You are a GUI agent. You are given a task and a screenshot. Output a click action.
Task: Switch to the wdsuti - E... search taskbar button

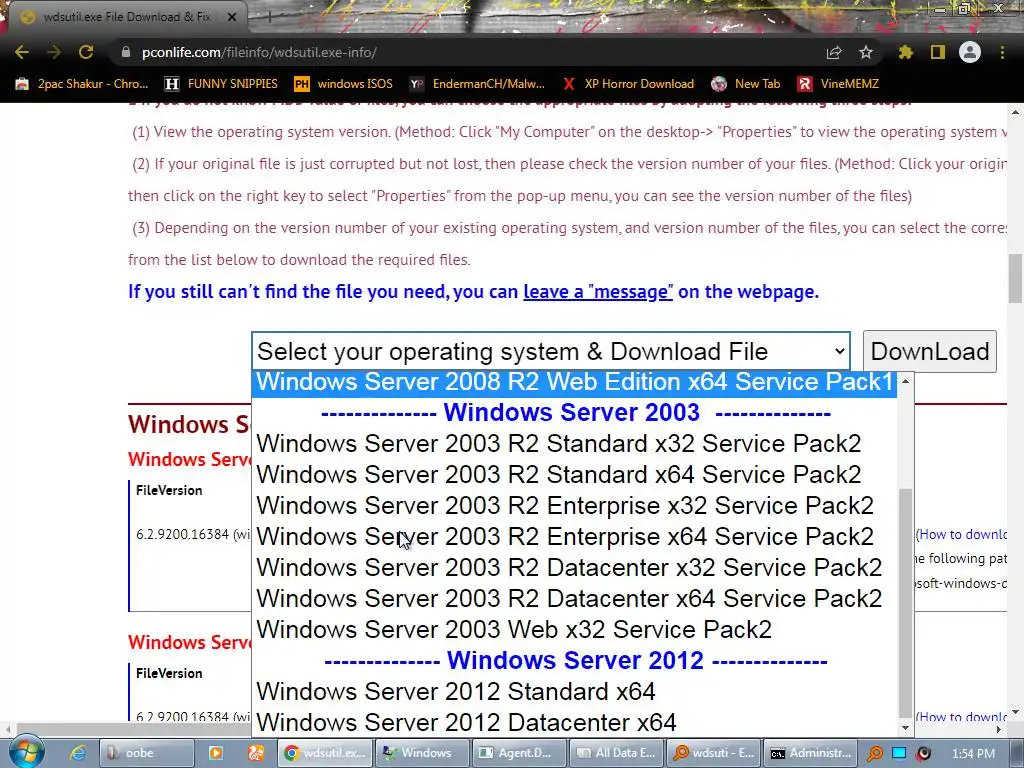[714, 753]
